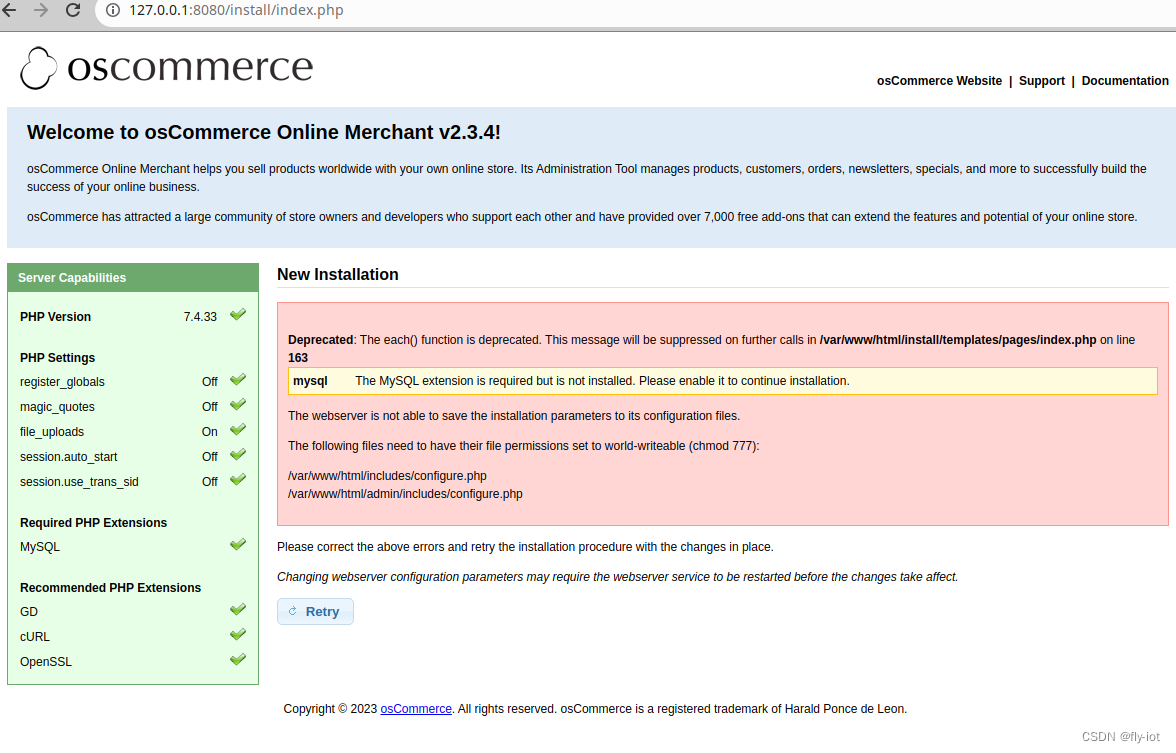Image resolution: width=1176 pixels, height=753 pixels.
Task: Click the 7.4.33 version value
Action: (200, 317)
